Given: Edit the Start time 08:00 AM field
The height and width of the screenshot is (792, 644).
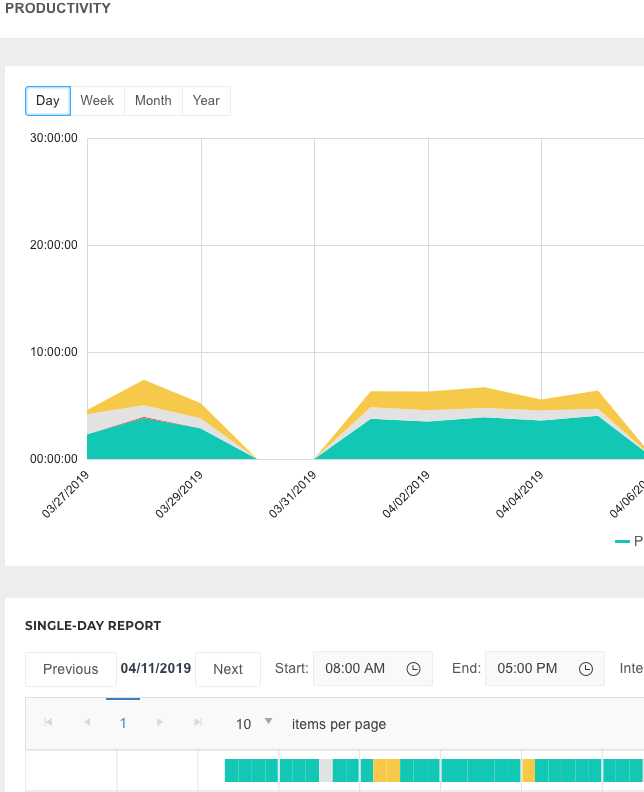Looking at the screenshot, I should pos(373,669).
